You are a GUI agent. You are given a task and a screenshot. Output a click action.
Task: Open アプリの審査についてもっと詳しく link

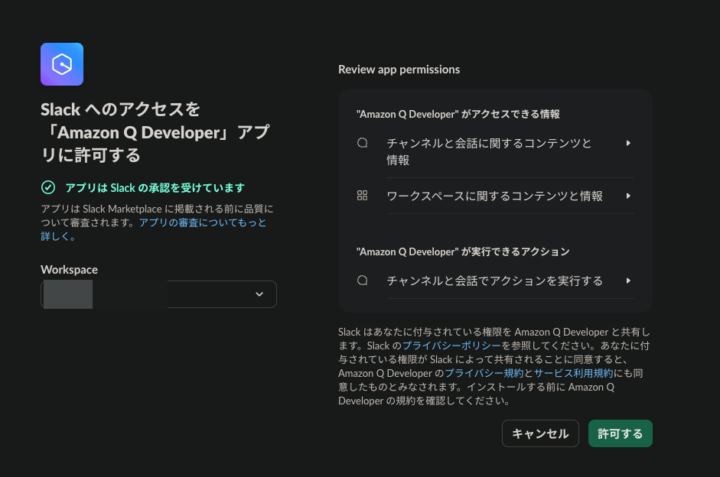(x=154, y=229)
